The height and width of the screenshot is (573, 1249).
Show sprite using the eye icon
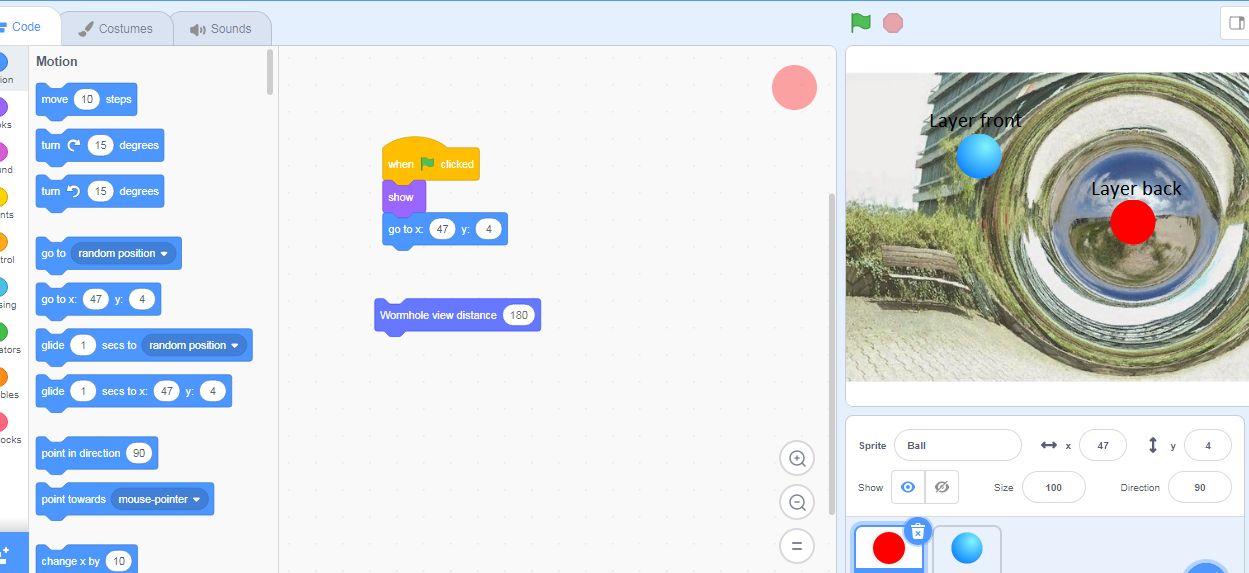[x=908, y=487]
